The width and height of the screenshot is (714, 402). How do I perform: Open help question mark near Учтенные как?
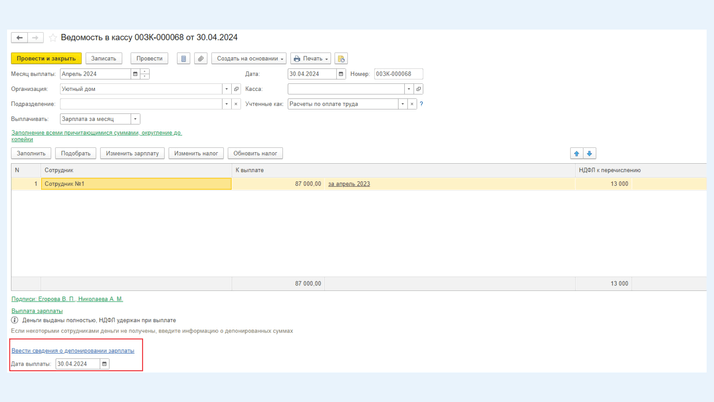click(x=421, y=104)
